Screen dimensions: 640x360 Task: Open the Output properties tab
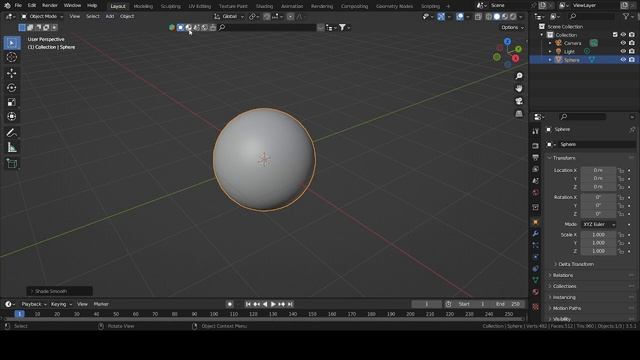tap(536, 157)
